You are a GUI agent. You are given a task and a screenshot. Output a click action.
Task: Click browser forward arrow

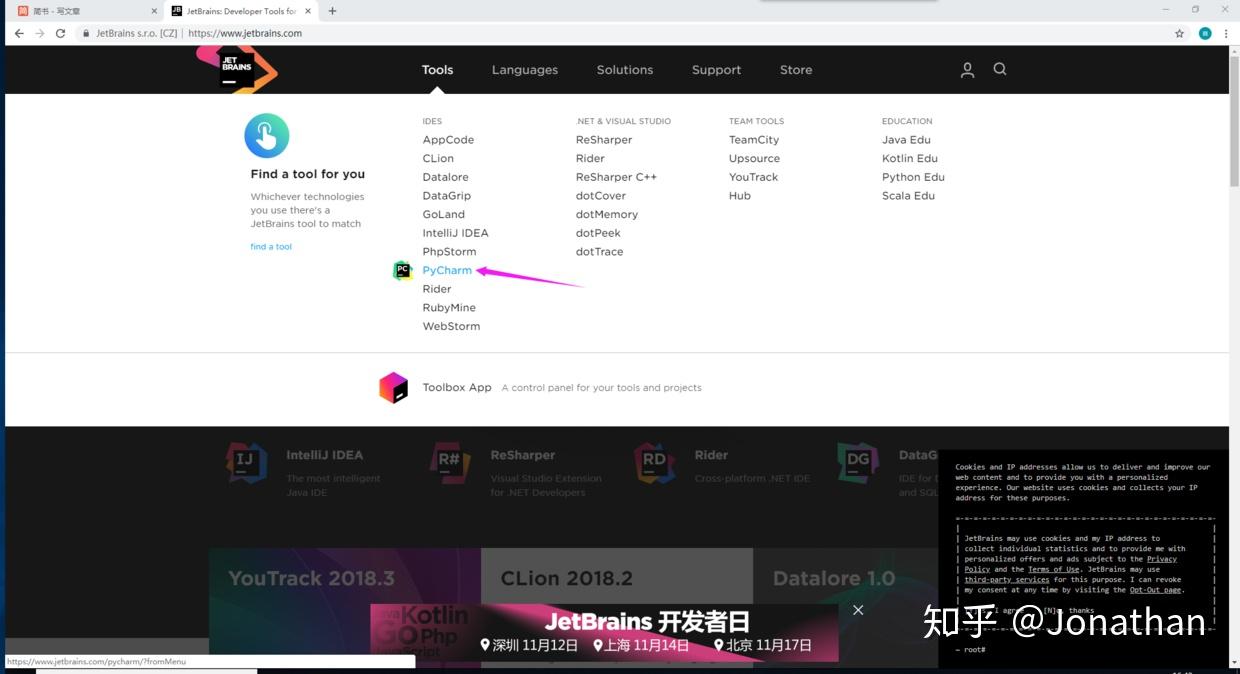[40, 33]
